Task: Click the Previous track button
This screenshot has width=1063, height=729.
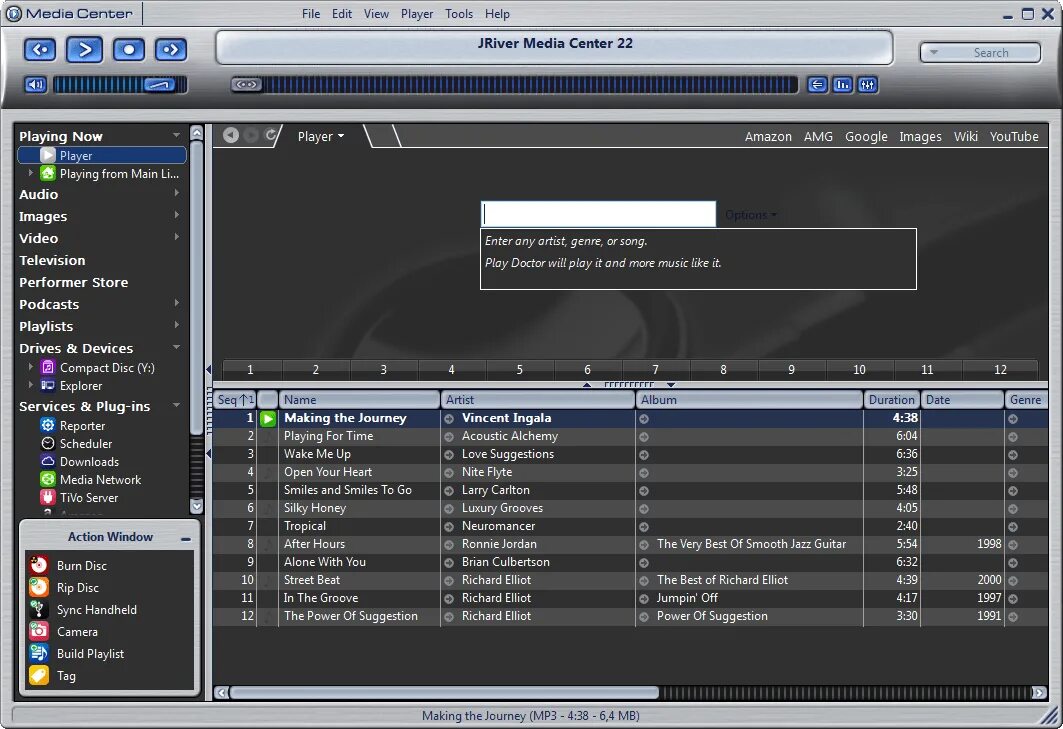Action: [40, 50]
